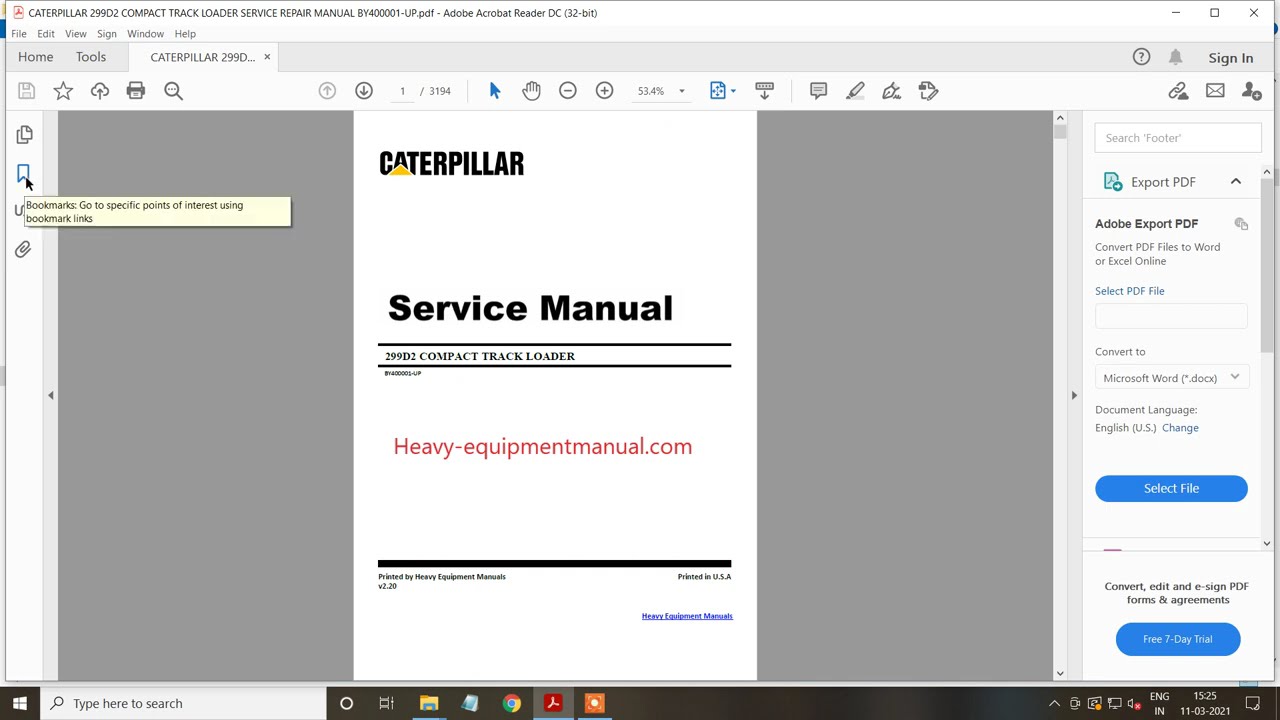Add a comment with speech bubble icon
Image resolution: width=1280 pixels, height=720 pixels.
click(818, 91)
